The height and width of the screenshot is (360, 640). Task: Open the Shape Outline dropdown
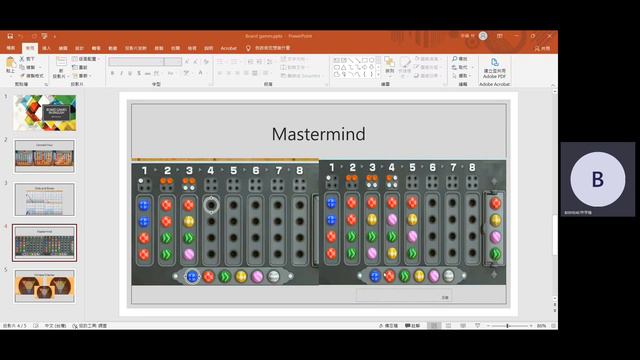point(427,67)
